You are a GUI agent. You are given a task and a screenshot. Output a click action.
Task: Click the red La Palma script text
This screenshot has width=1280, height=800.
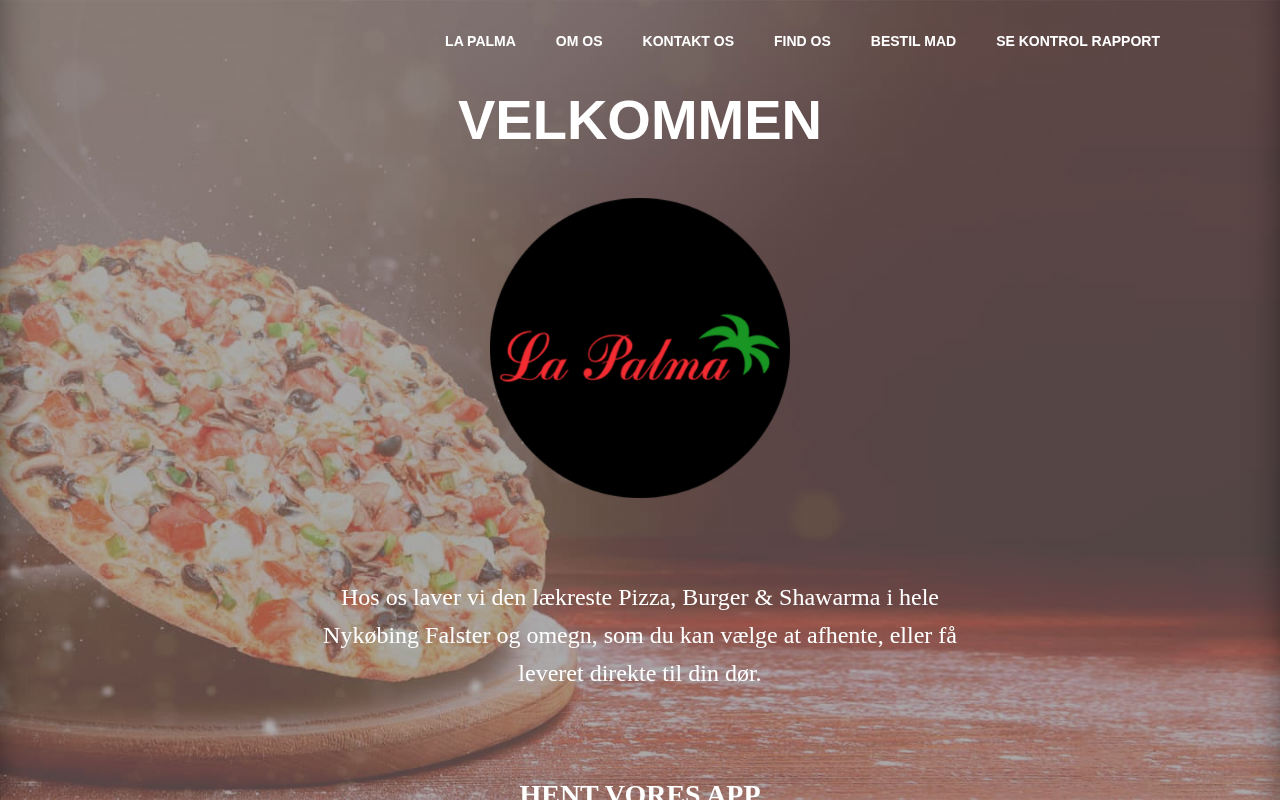click(x=612, y=355)
